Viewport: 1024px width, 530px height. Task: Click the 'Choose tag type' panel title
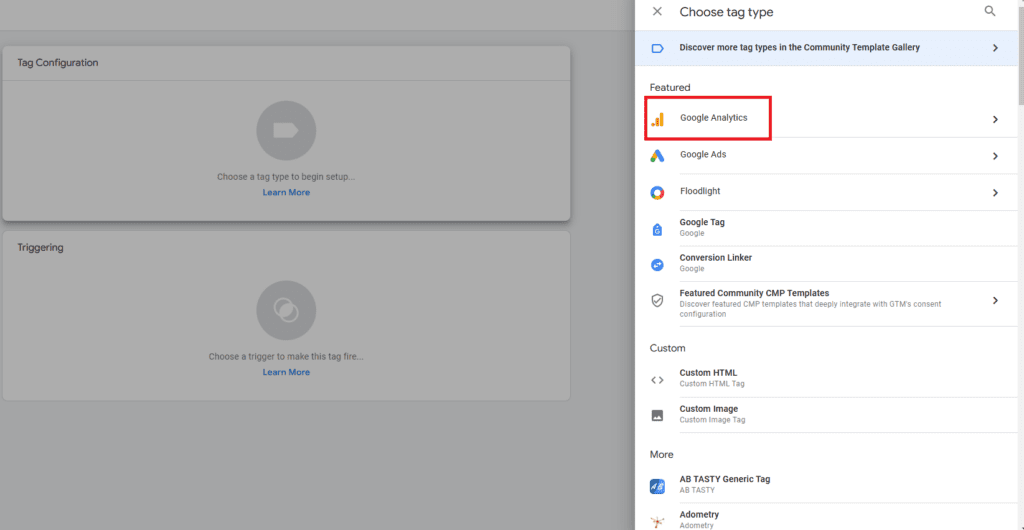(726, 12)
